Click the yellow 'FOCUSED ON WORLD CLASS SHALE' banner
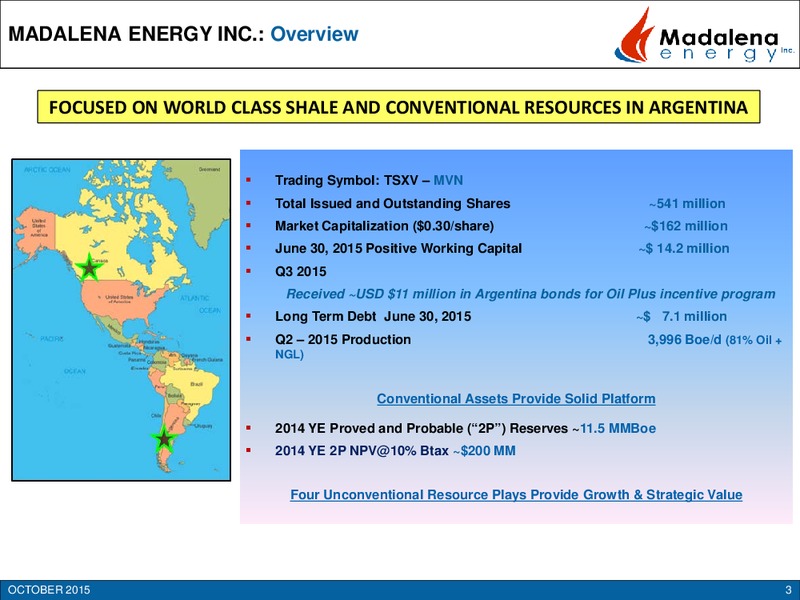800x600 pixels. [x=398, y=107]
